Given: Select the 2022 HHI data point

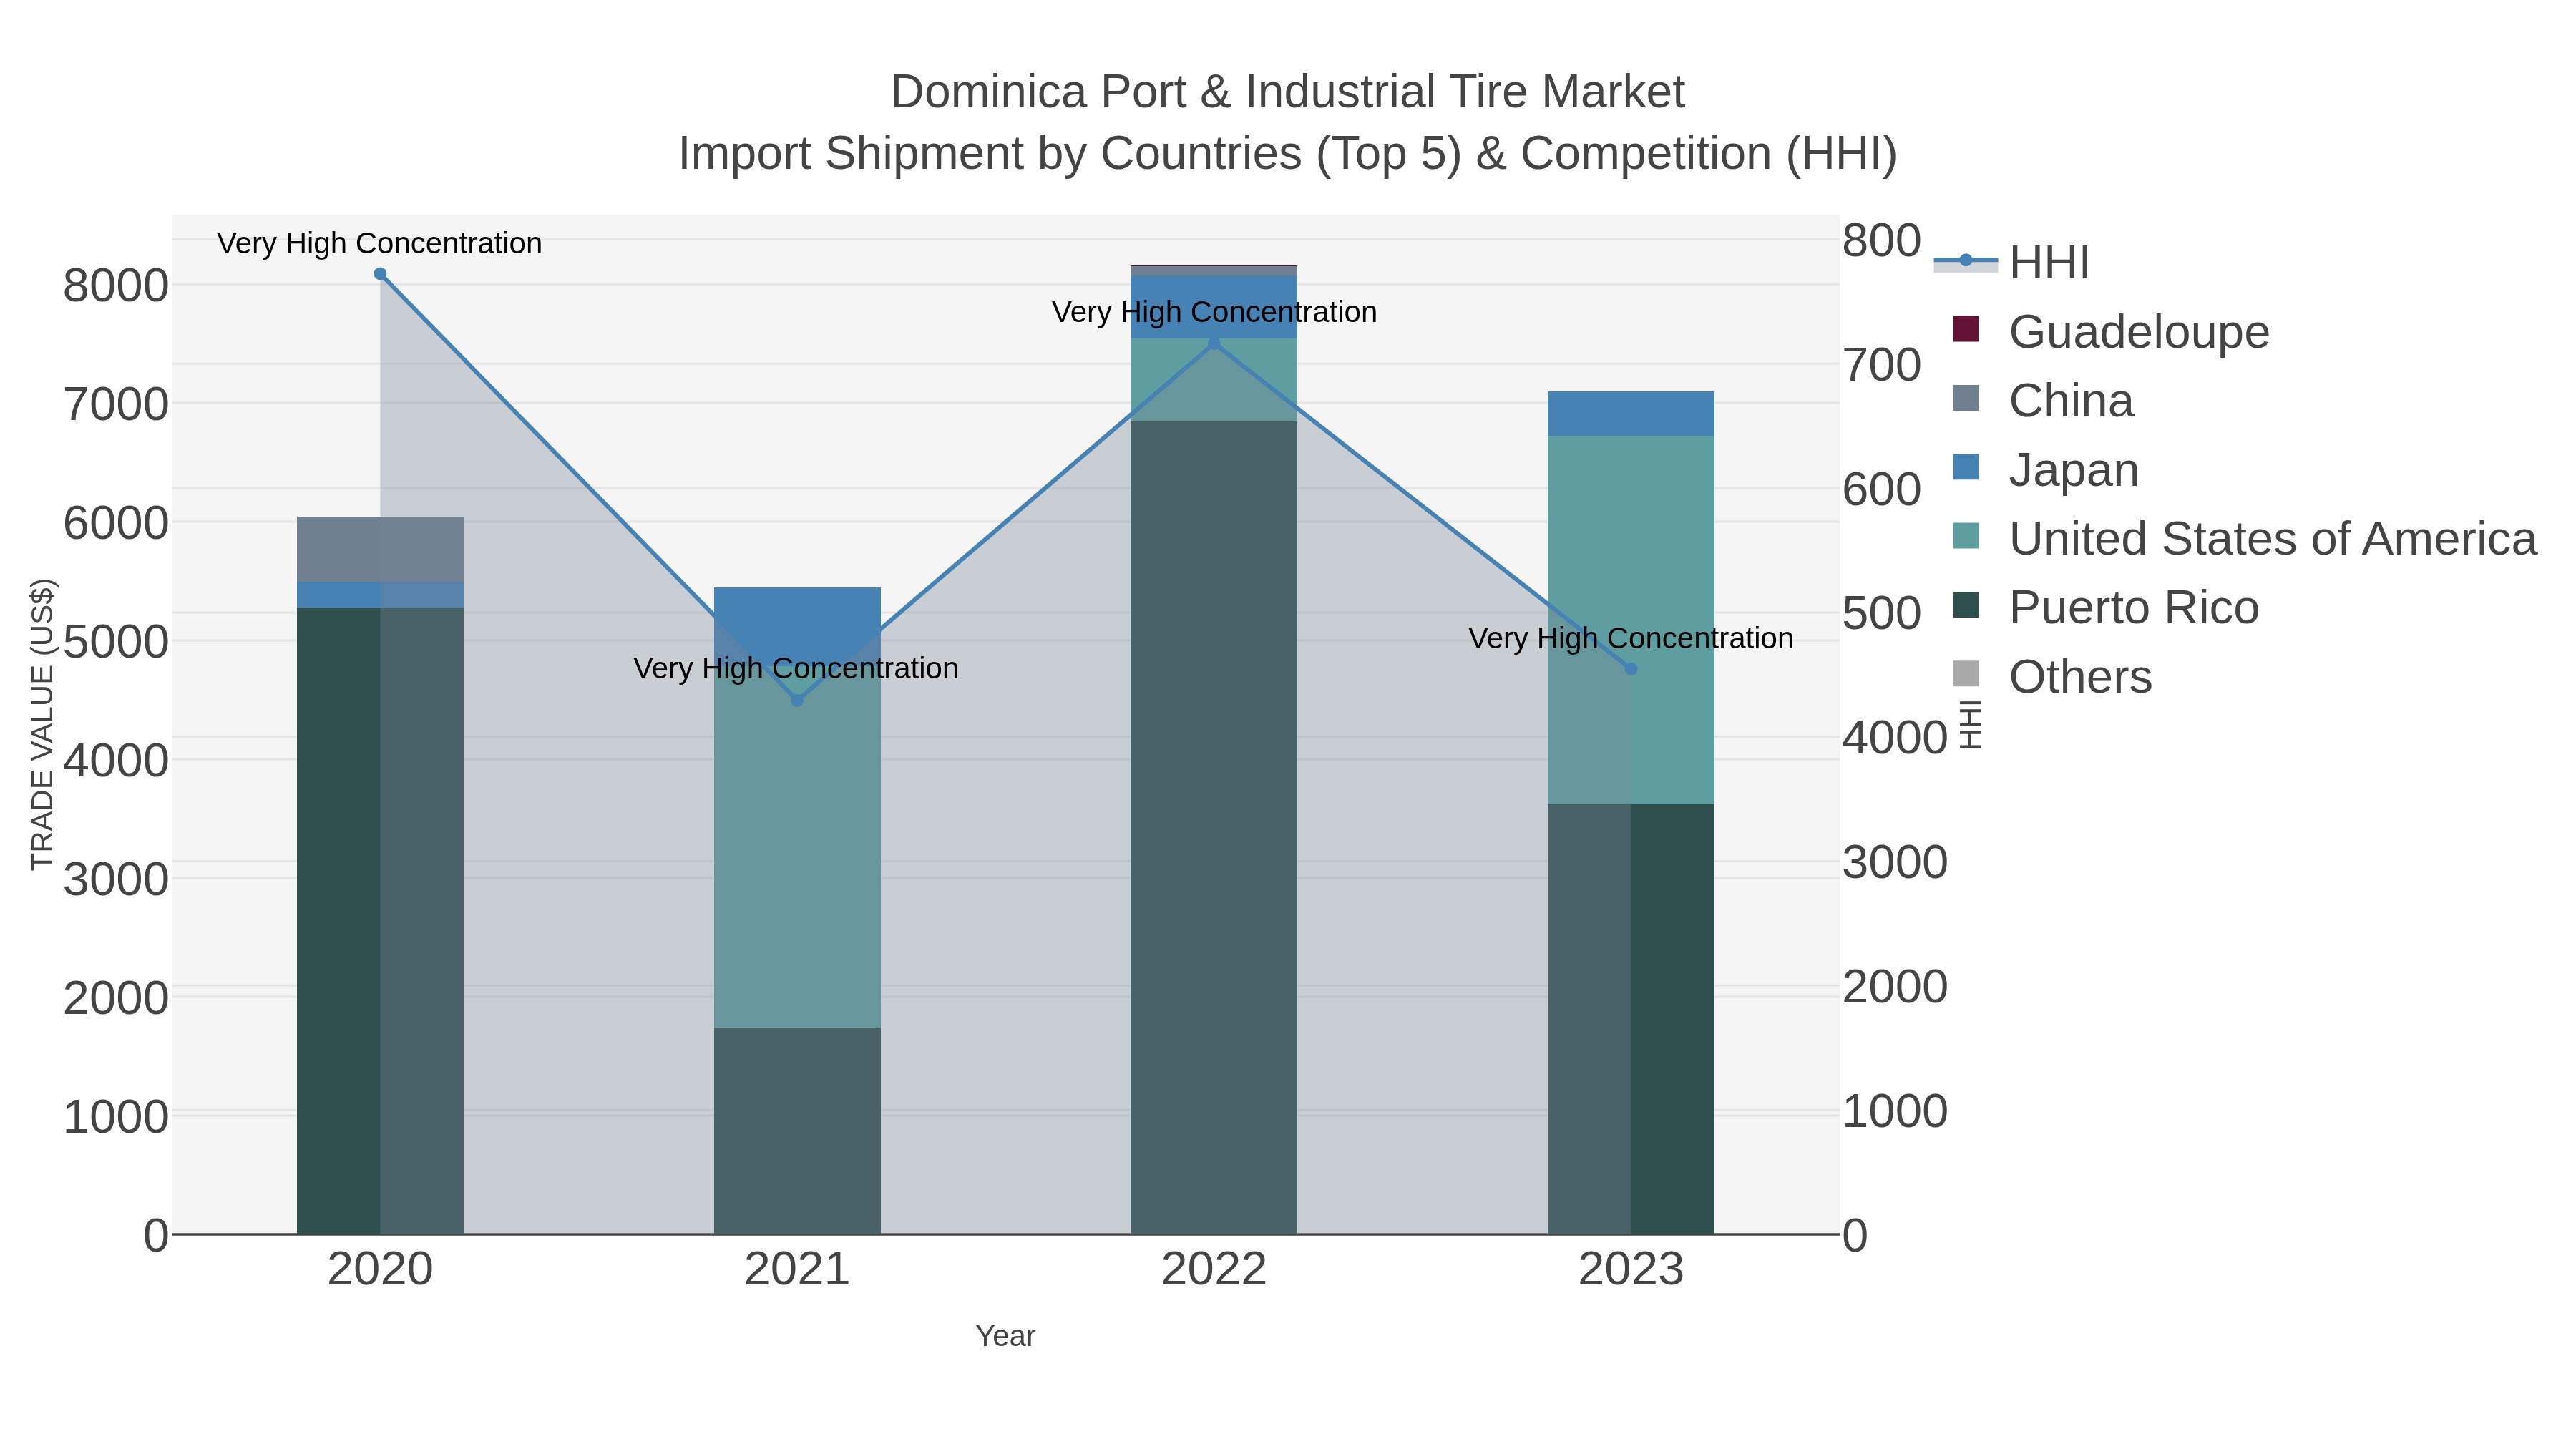Looking at the screenshot, I should tap(1214, 343).
